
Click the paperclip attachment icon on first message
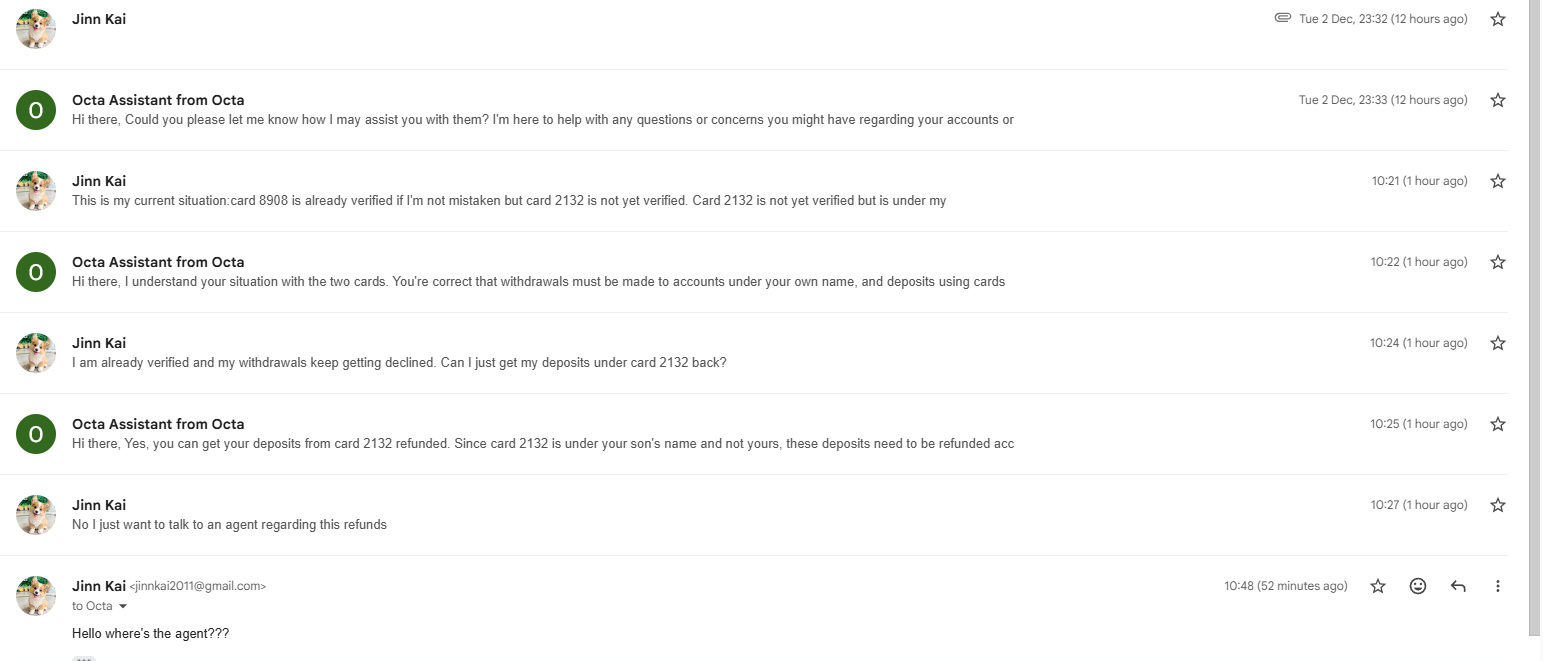click(1282, 18)
